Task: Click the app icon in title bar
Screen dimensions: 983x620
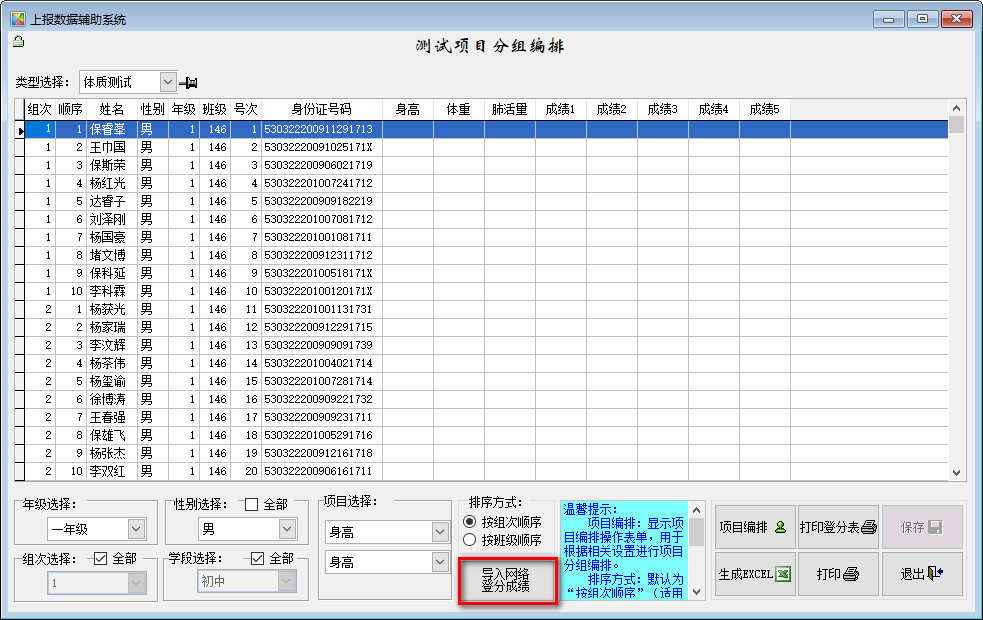Action: click(x=17, y=19)
